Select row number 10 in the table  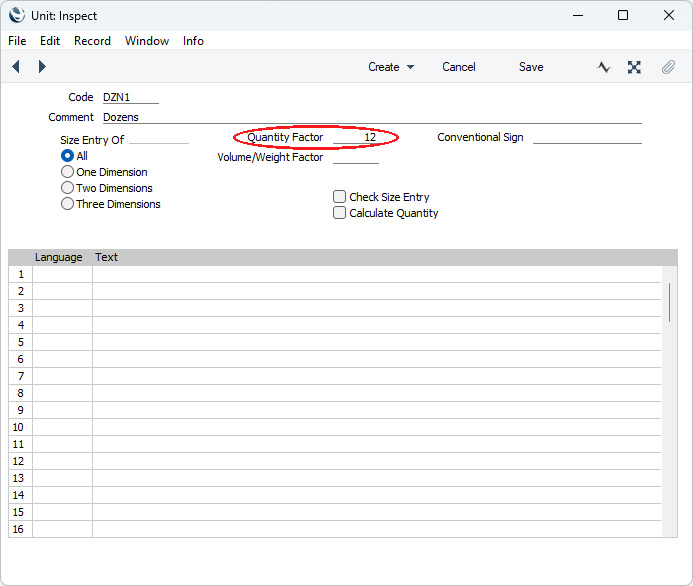21,427
